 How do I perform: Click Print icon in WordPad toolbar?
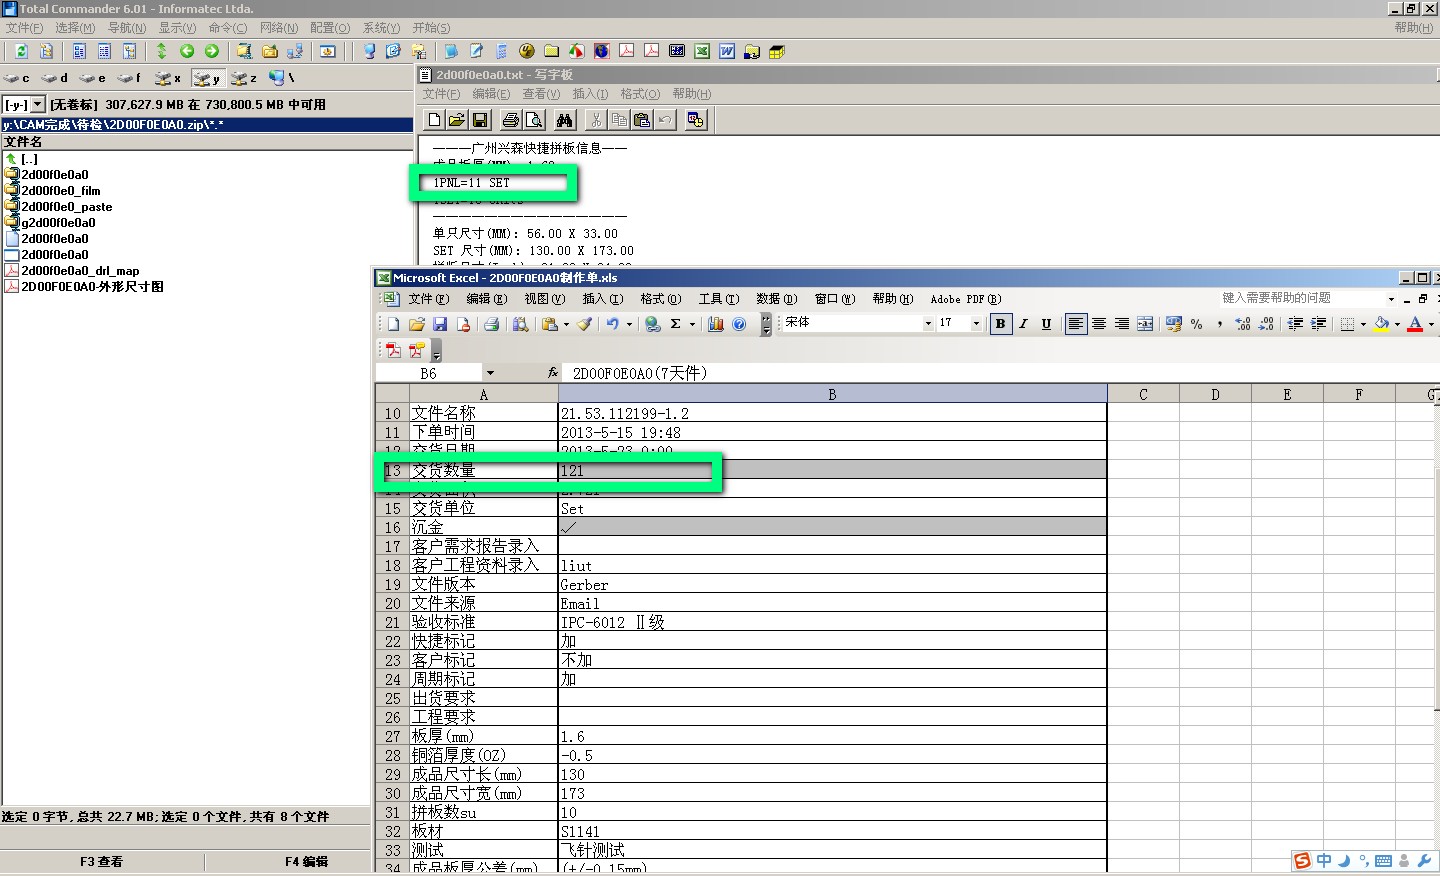pos(511,120)
